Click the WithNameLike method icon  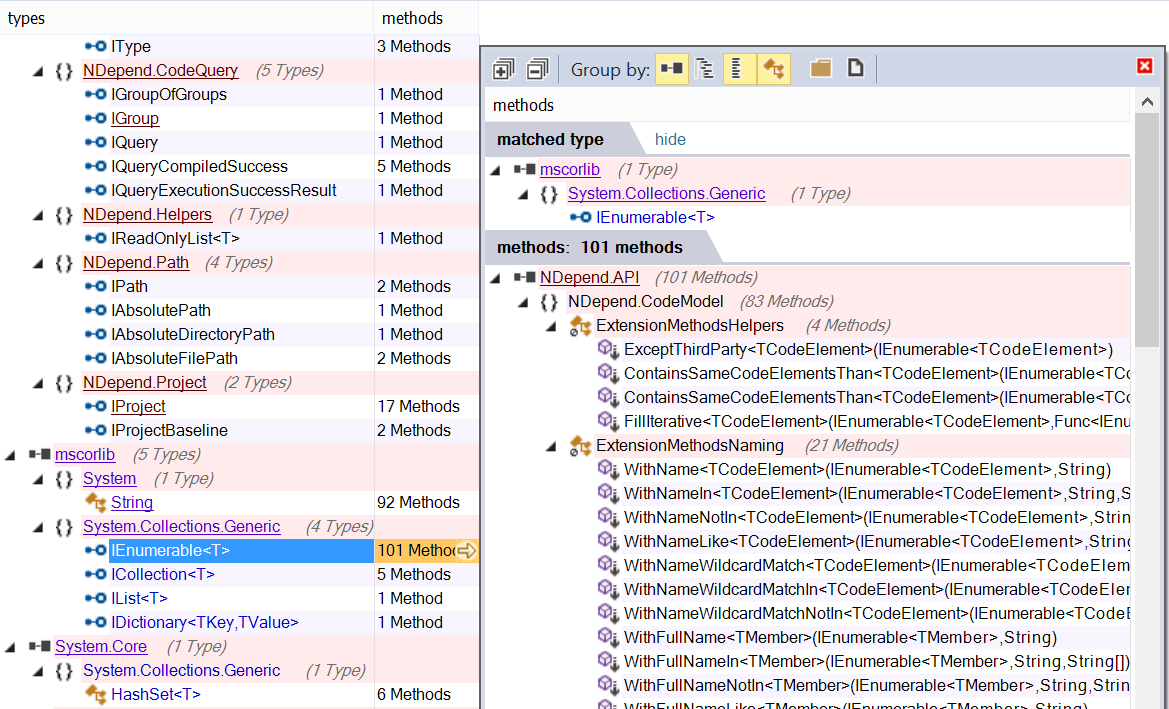click(x=608, y=541)
